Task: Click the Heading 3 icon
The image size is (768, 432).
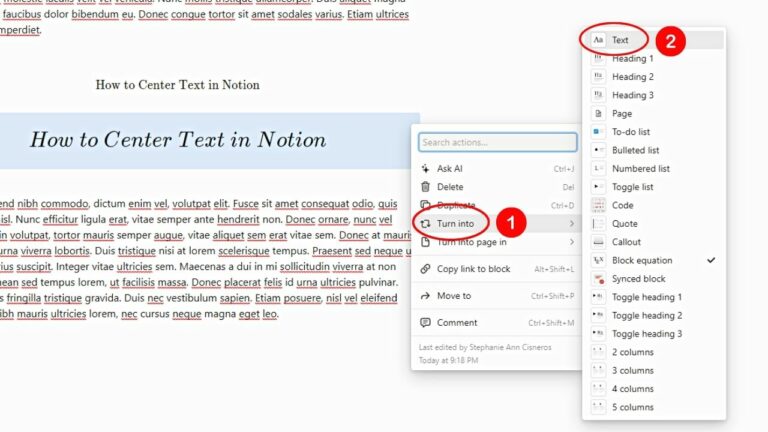Action: pos(598,95)
